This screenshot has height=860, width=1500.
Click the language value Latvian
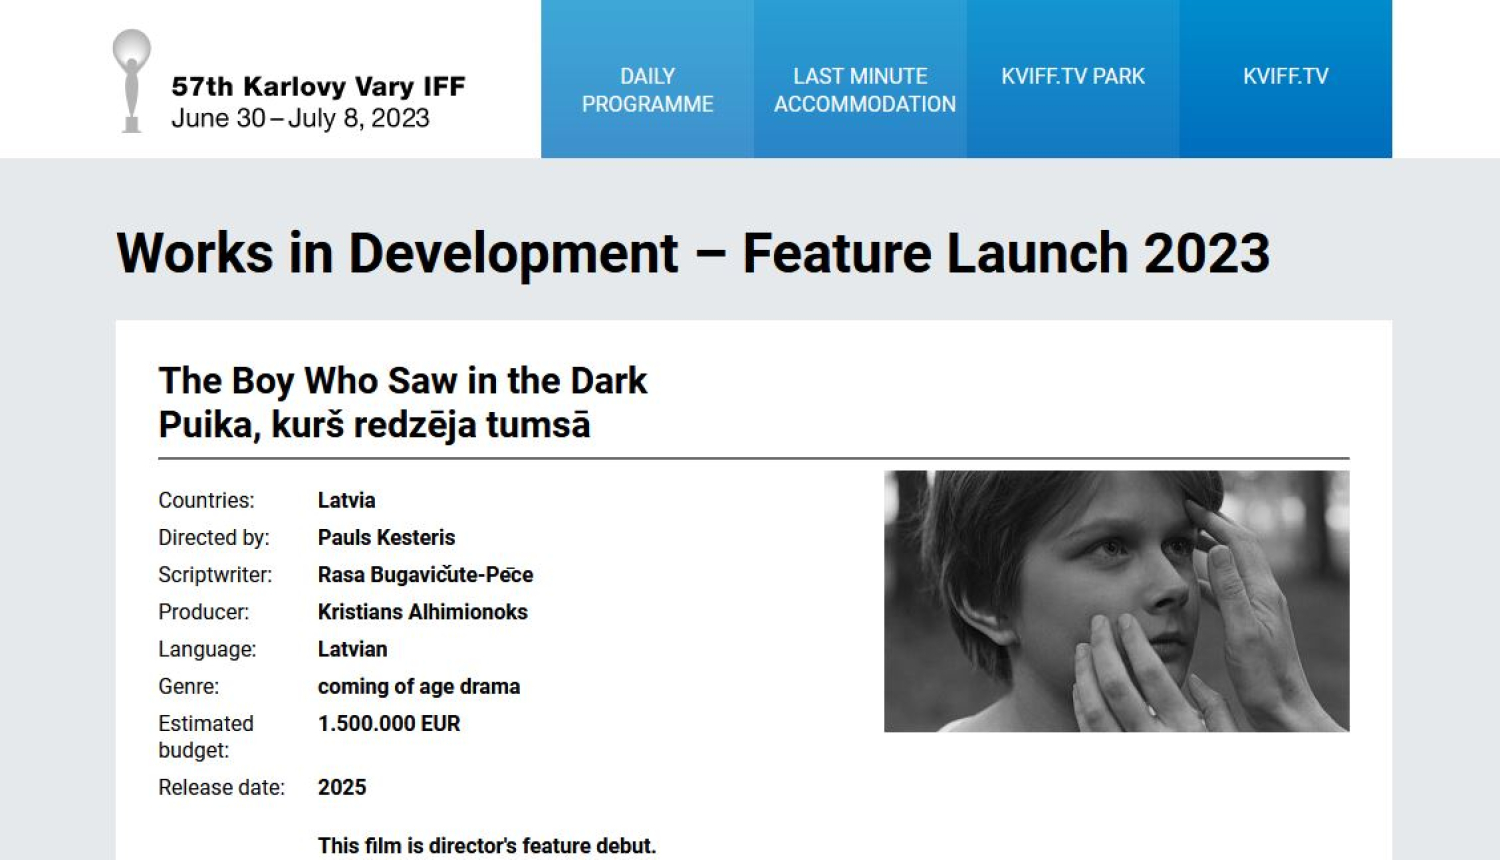point(352,649)
